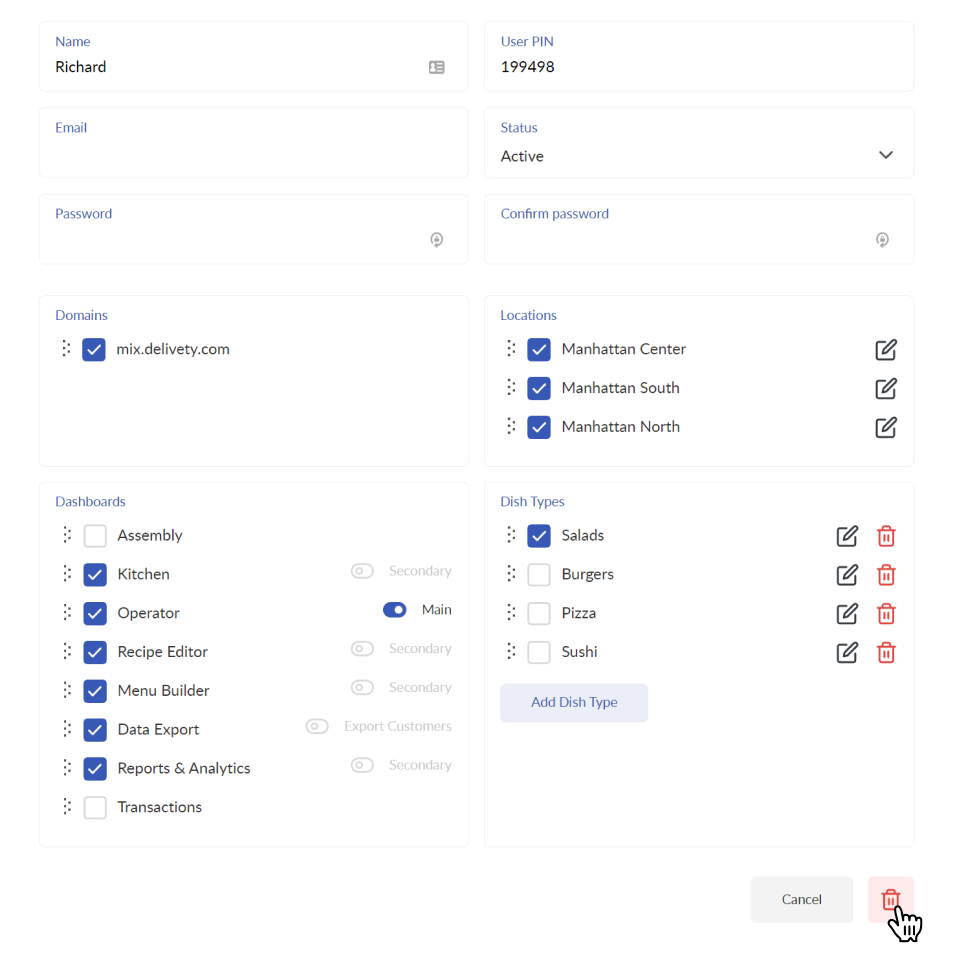Uncheck the Manhattan South location
This screenshot has width=957, height=971.
539,388
